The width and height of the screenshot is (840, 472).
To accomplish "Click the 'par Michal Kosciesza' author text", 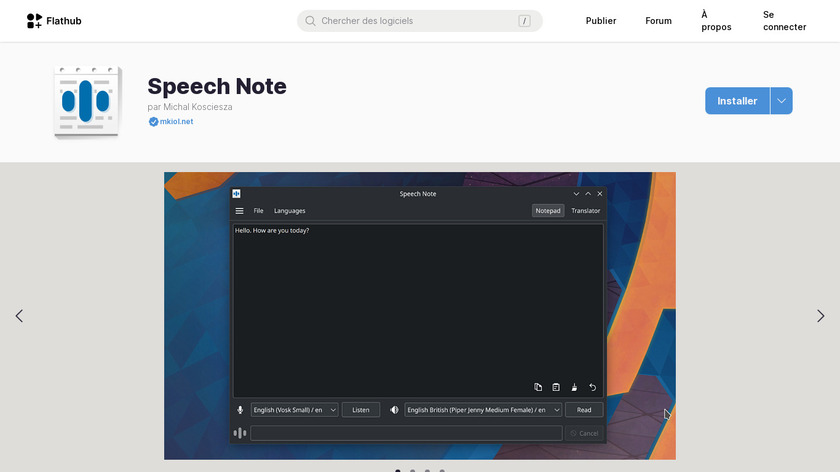I will pos(190,107).
